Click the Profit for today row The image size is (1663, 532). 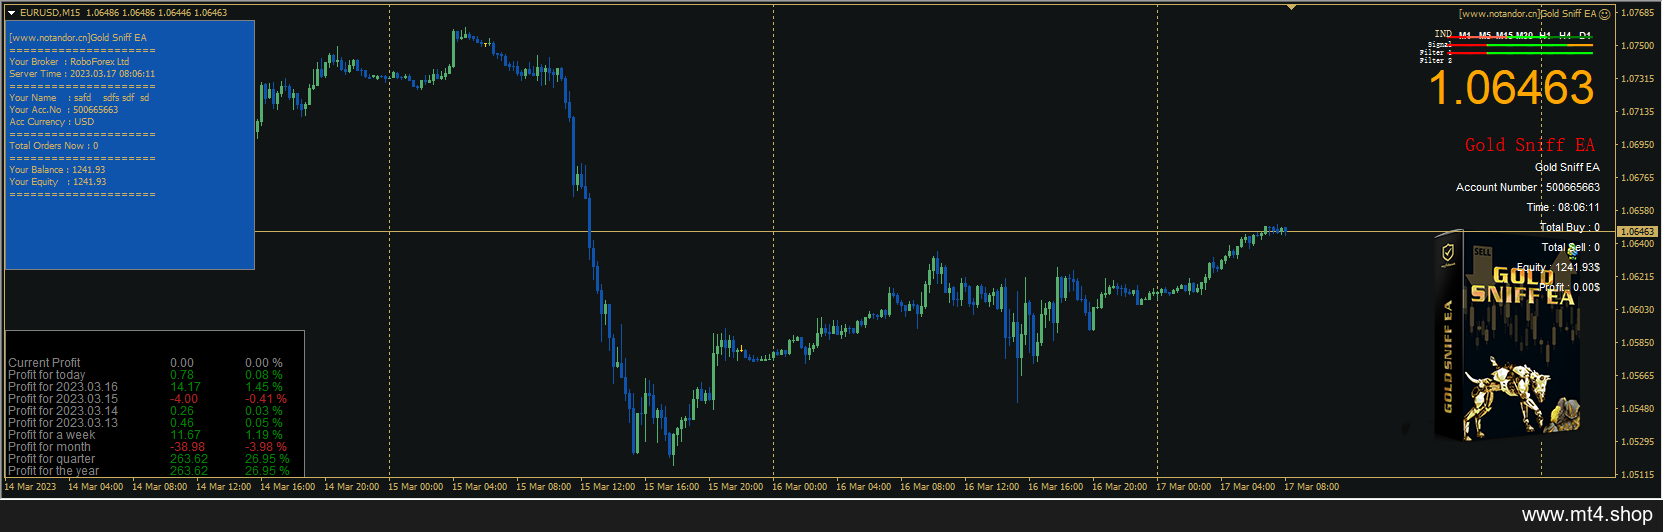(146, 375)
